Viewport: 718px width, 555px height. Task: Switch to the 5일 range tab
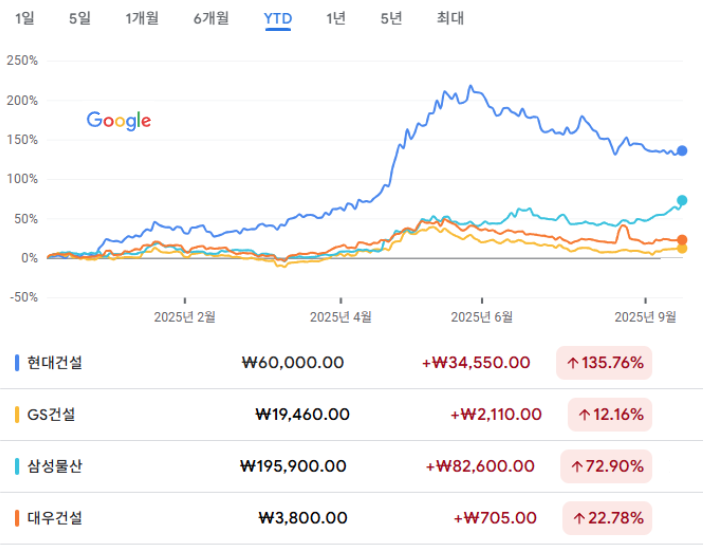(x=79, y=18)
